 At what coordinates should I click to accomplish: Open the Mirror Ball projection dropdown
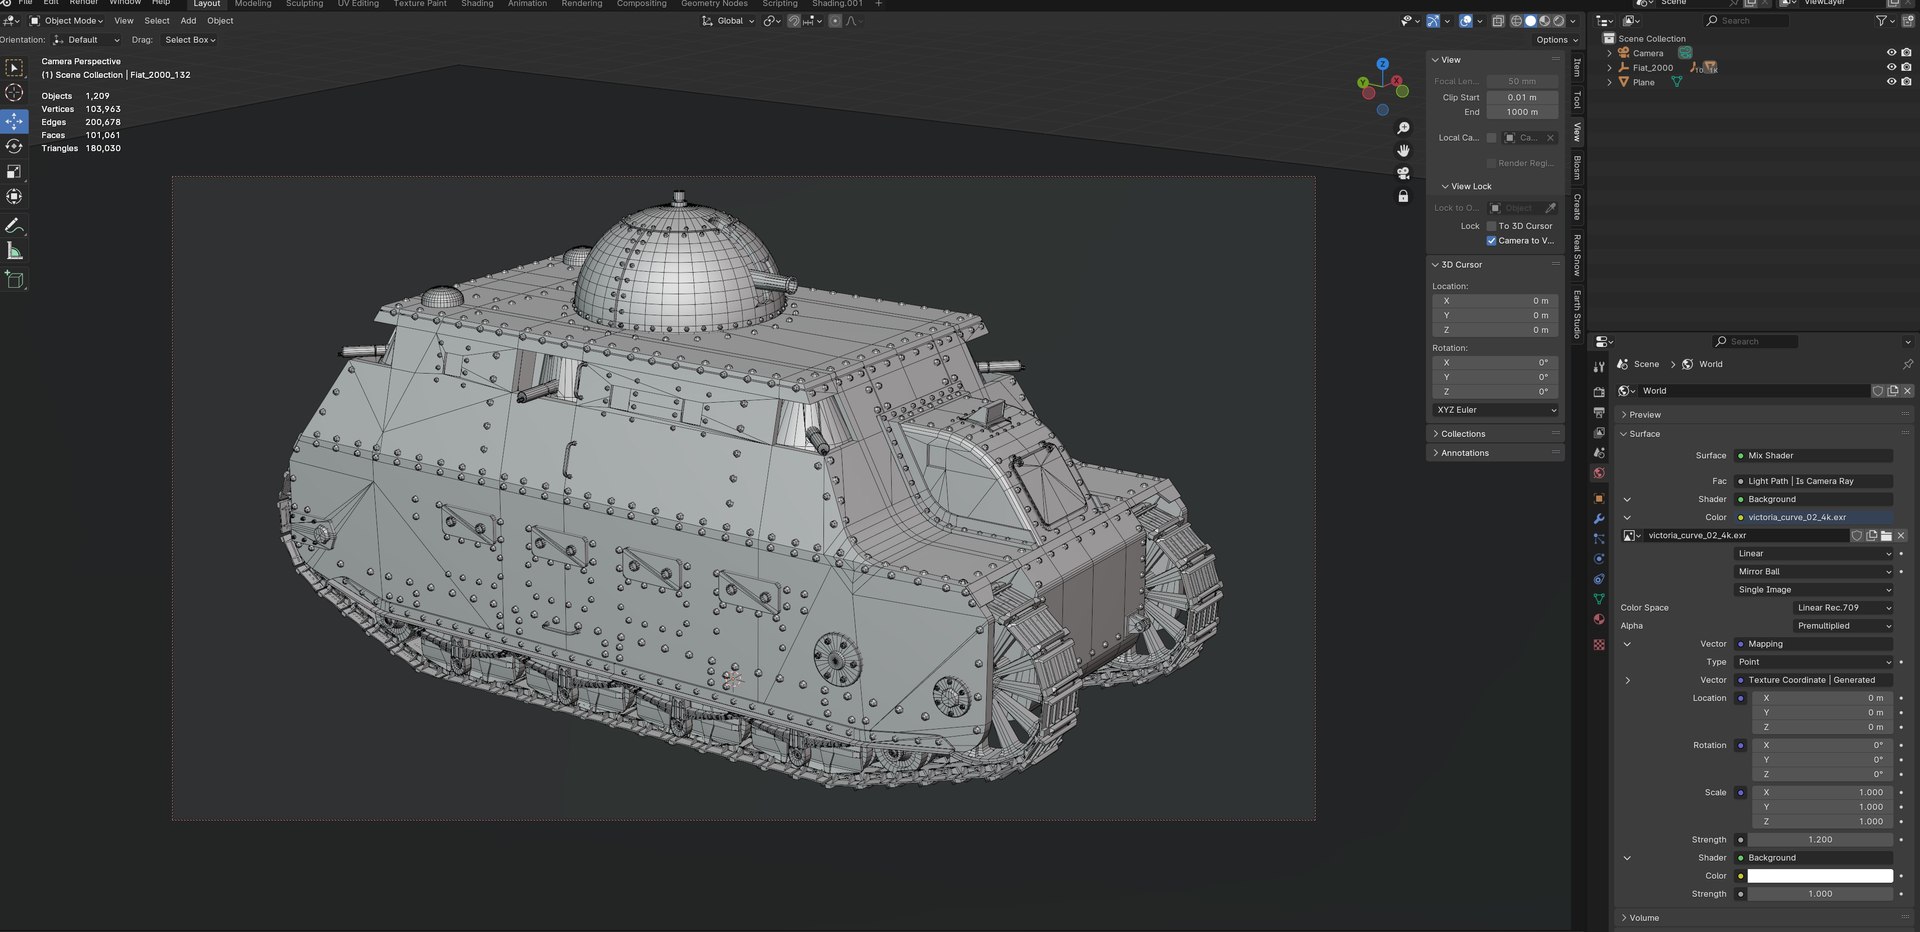tap(1814, 572)
